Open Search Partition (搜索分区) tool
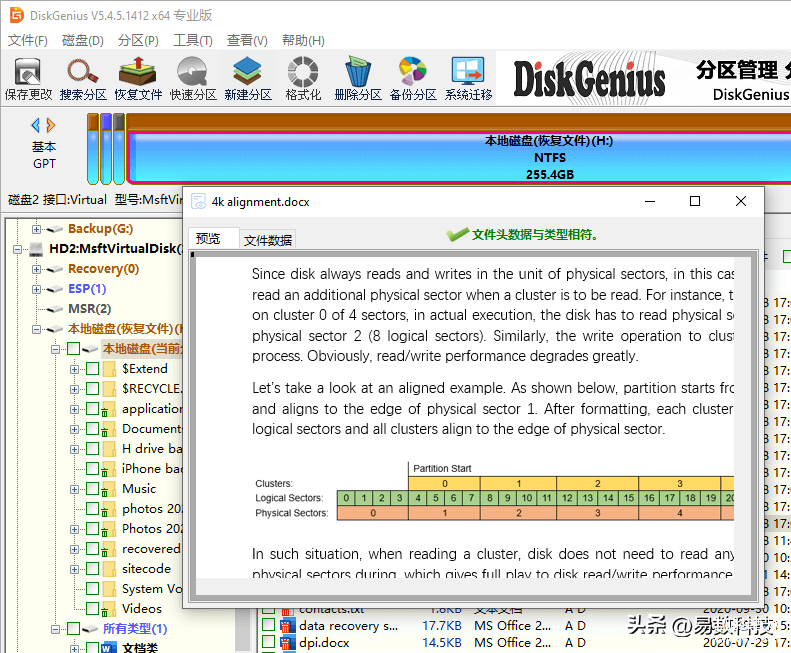Image resolution: width=791 pixels, height=653 pixels. click(83, 79)
